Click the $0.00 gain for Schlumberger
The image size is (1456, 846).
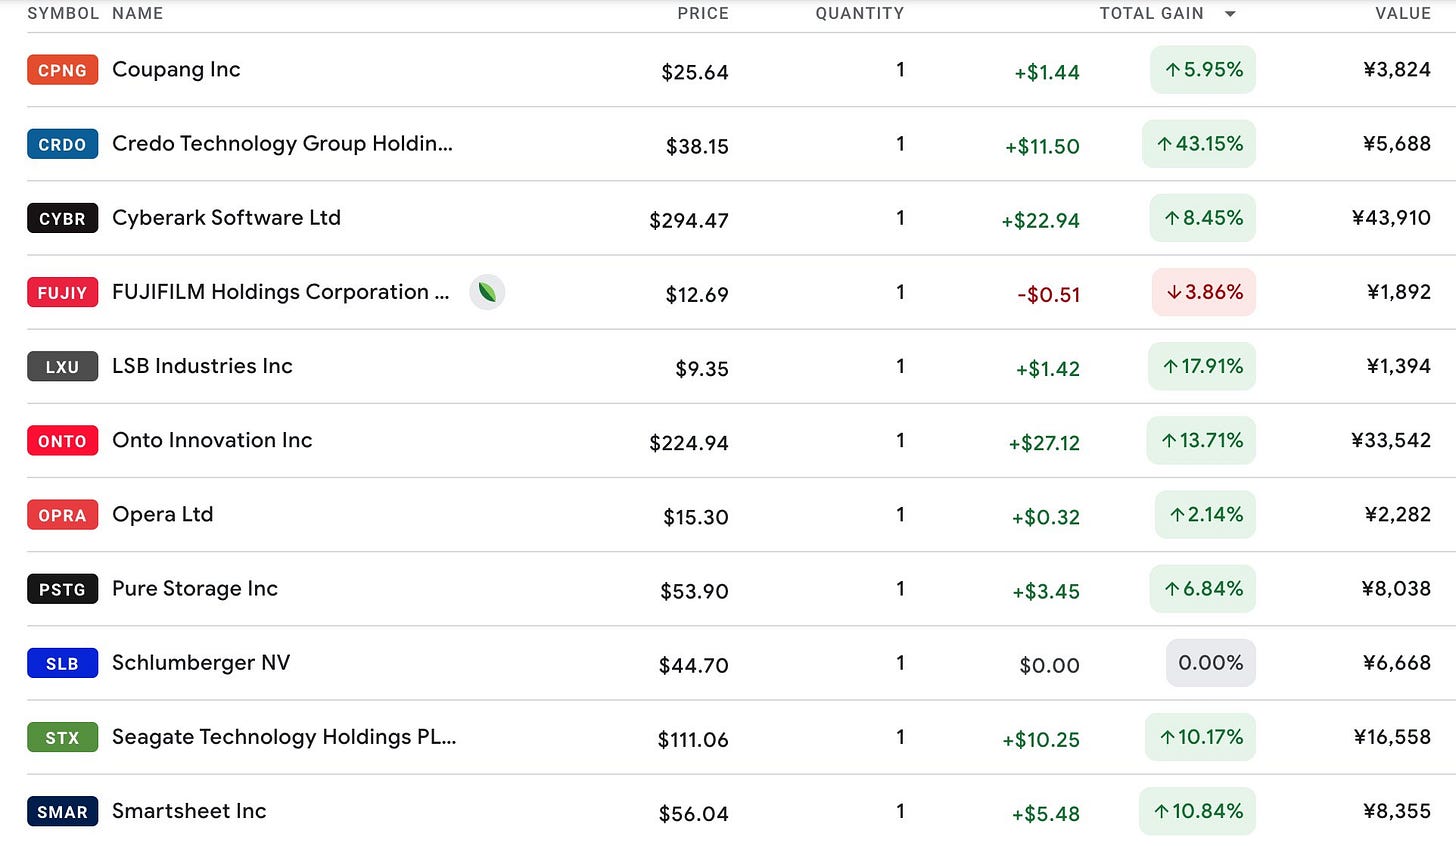(1049, 665)
